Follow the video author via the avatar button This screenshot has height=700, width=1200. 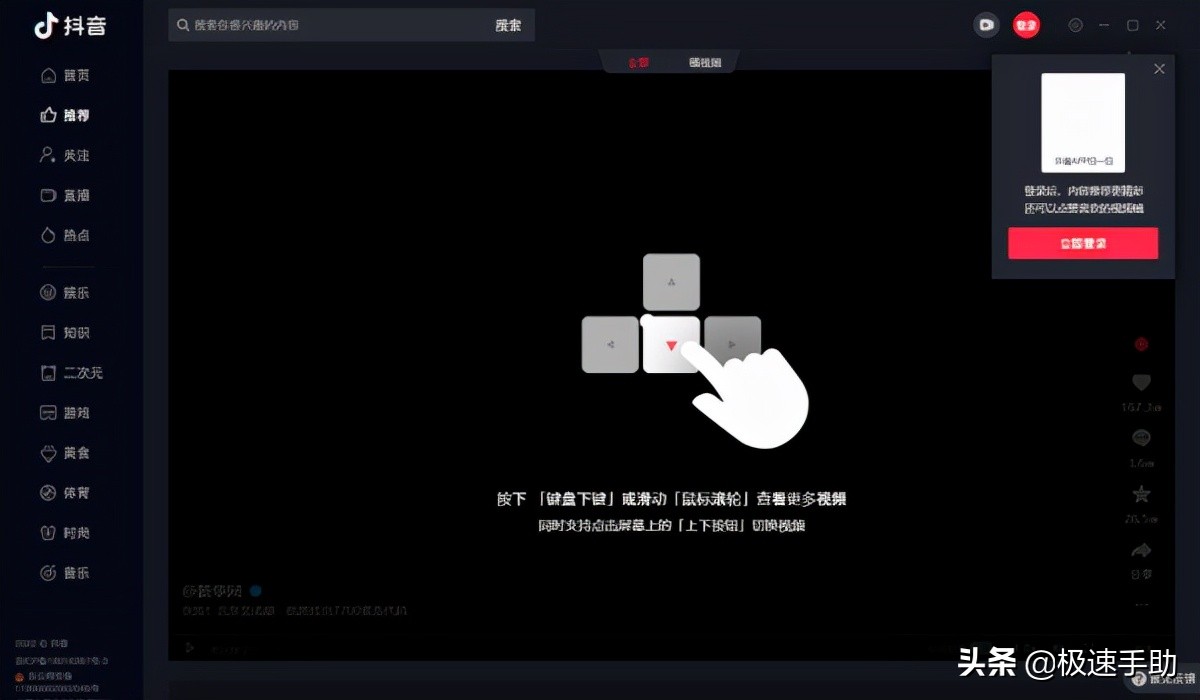click(1141, 343)
